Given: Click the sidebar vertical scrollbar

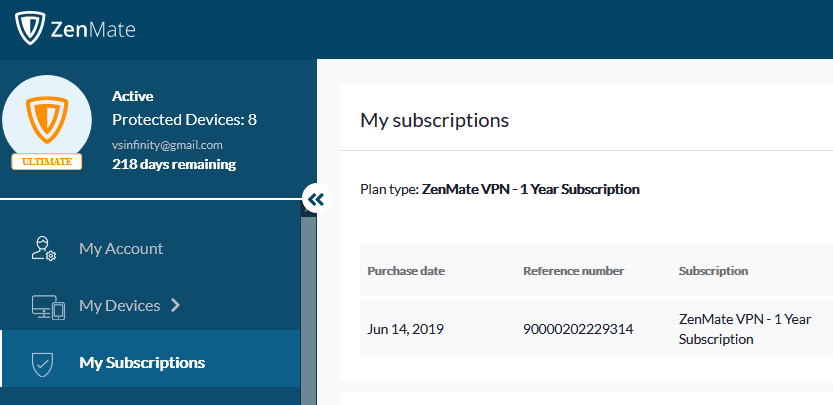Looking at the screenshot, I should point(308,308).
